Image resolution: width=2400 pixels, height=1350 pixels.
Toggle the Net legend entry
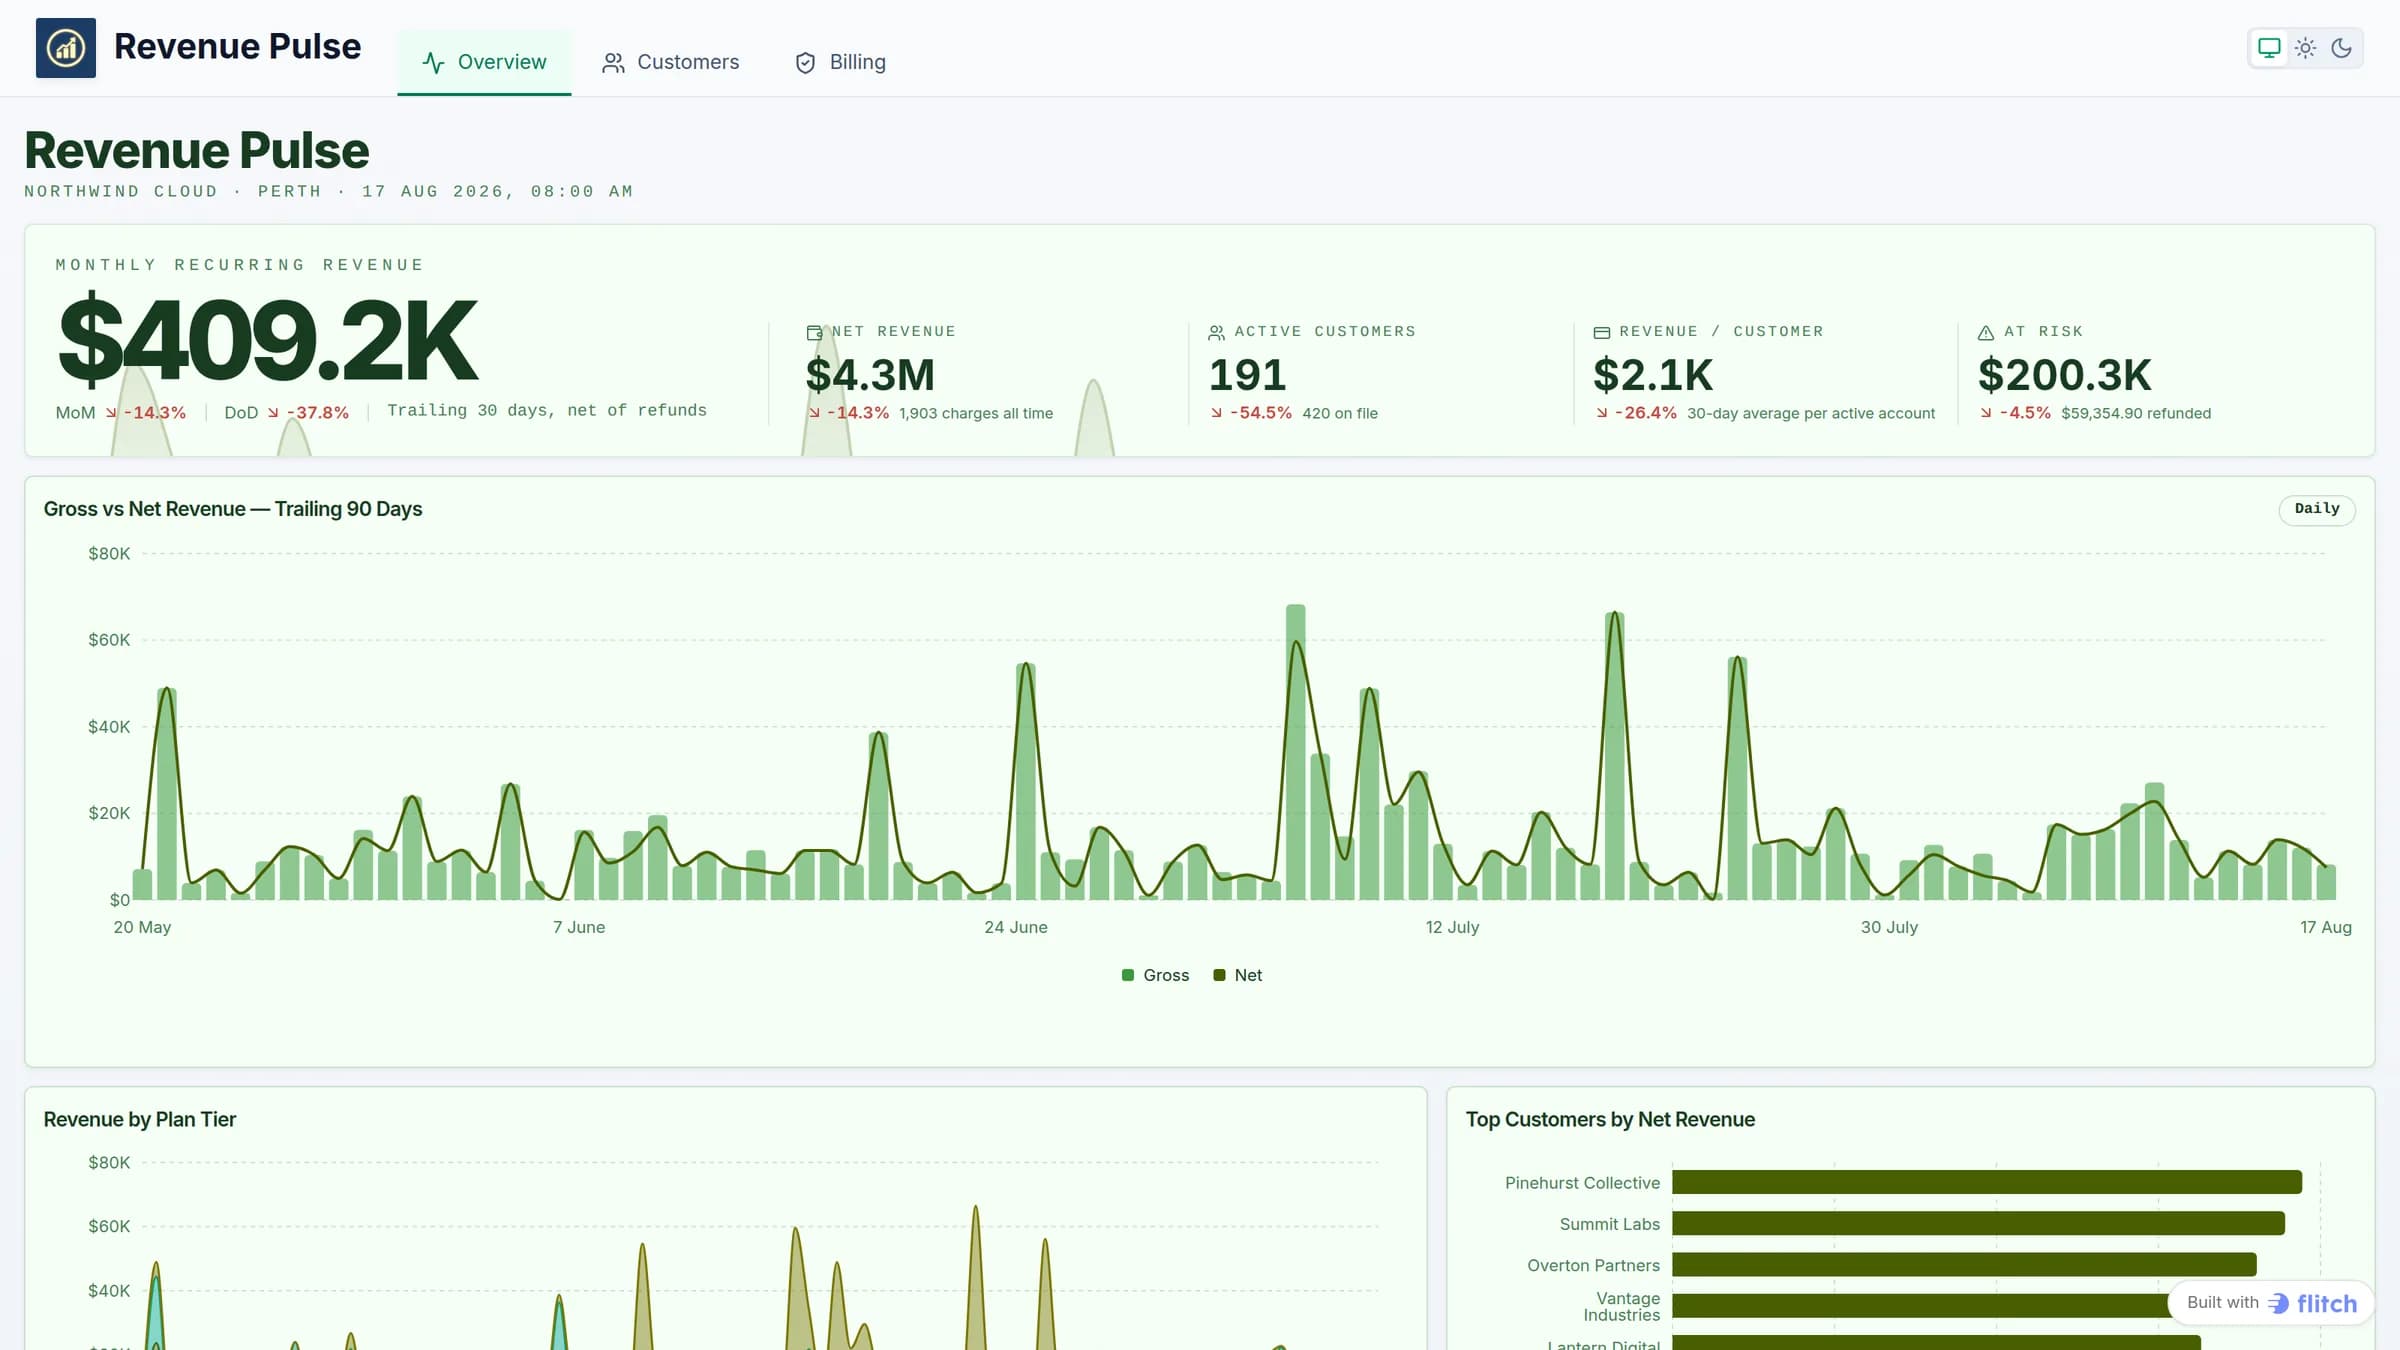(x=1237, y=975)
